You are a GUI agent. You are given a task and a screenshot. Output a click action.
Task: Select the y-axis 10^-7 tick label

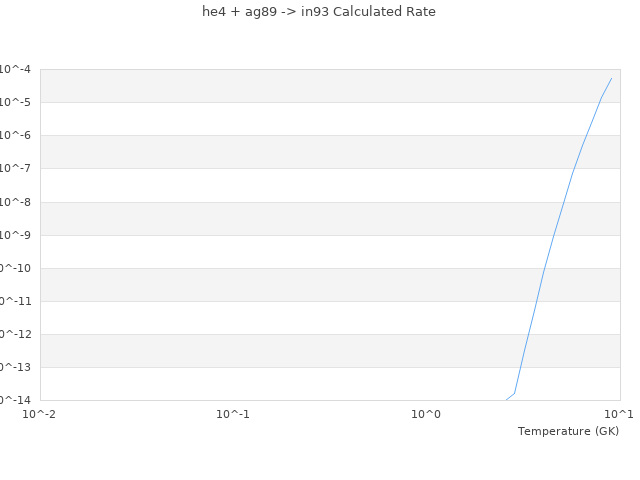click(15, 168)
